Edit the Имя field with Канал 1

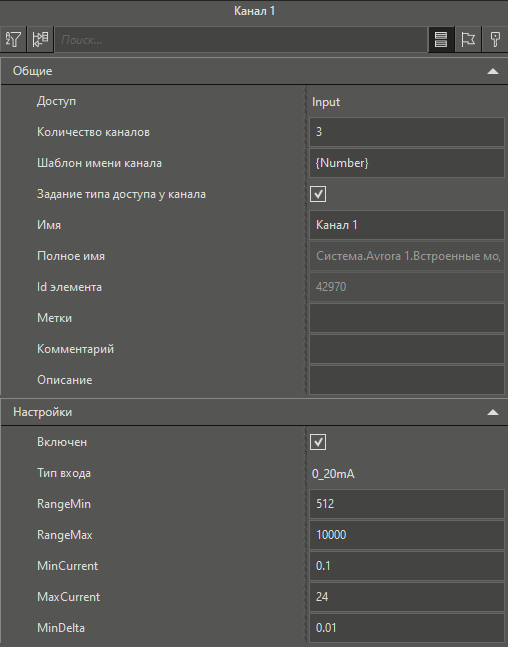point(407,225)
